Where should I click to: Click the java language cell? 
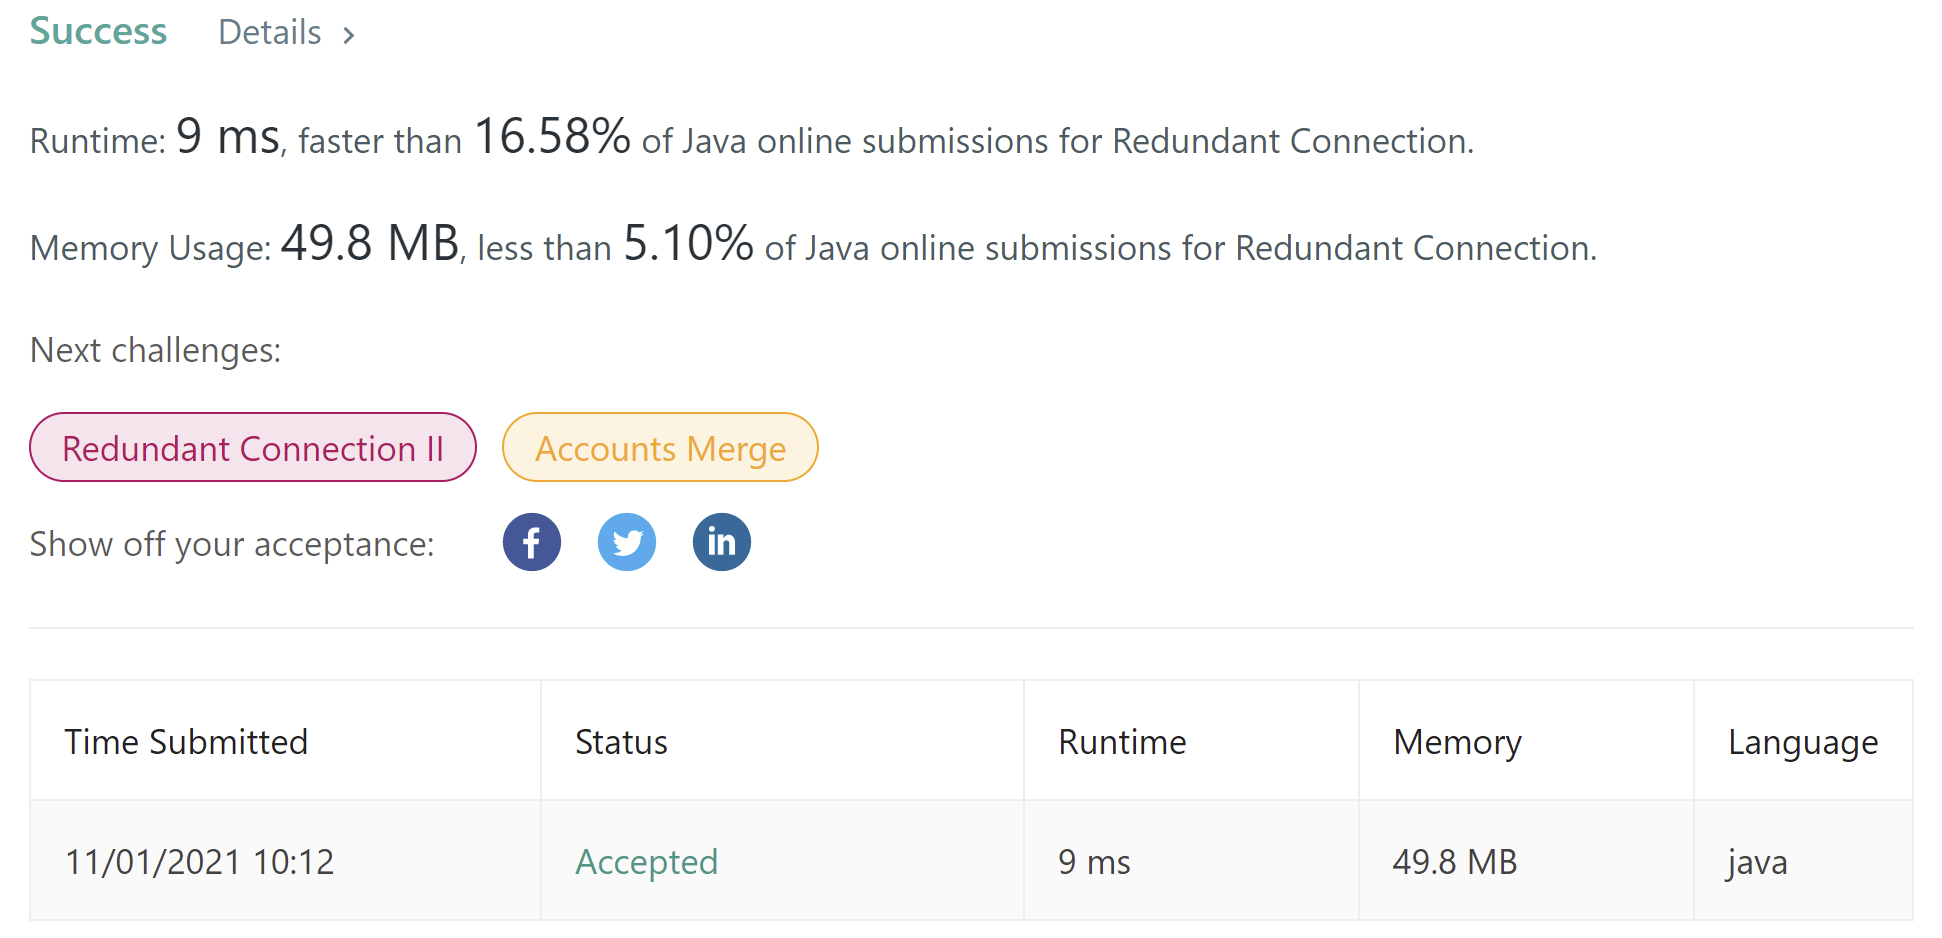[x=1757, y=861]
